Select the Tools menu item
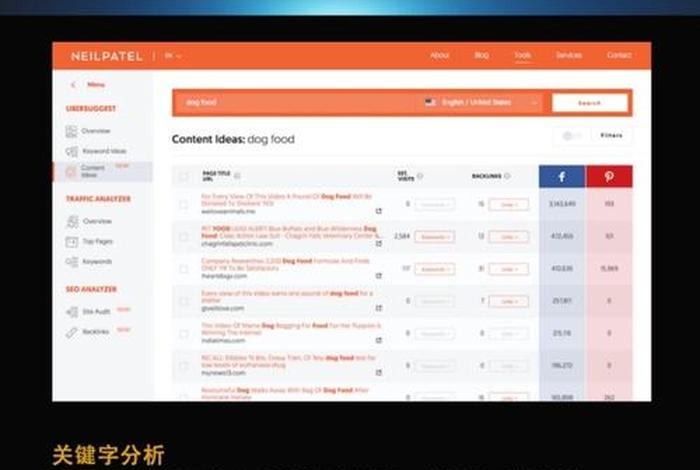This screenshot has height=470, width=700. coord(522,55)
